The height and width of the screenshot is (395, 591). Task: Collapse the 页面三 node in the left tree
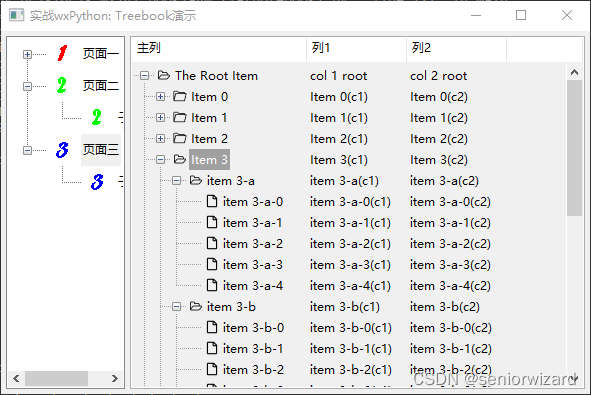(x=27, y=150)
